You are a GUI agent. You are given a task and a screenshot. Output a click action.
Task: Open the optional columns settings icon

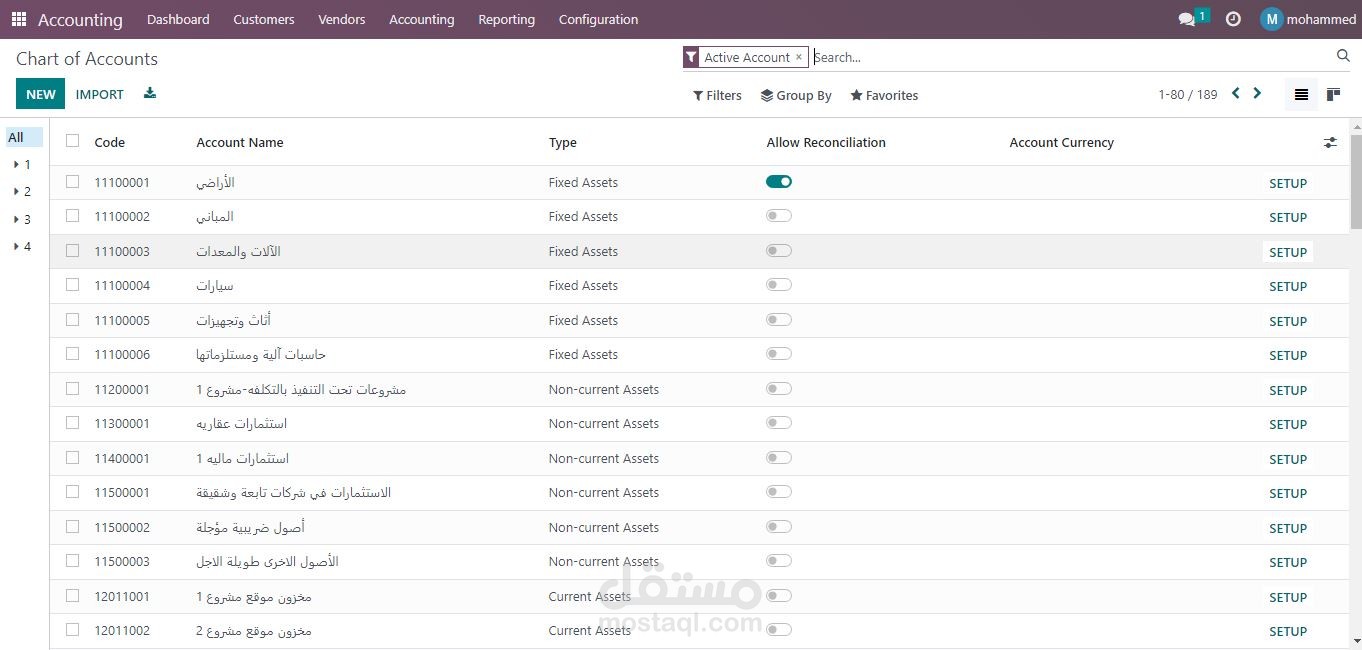pos(1330,143)
